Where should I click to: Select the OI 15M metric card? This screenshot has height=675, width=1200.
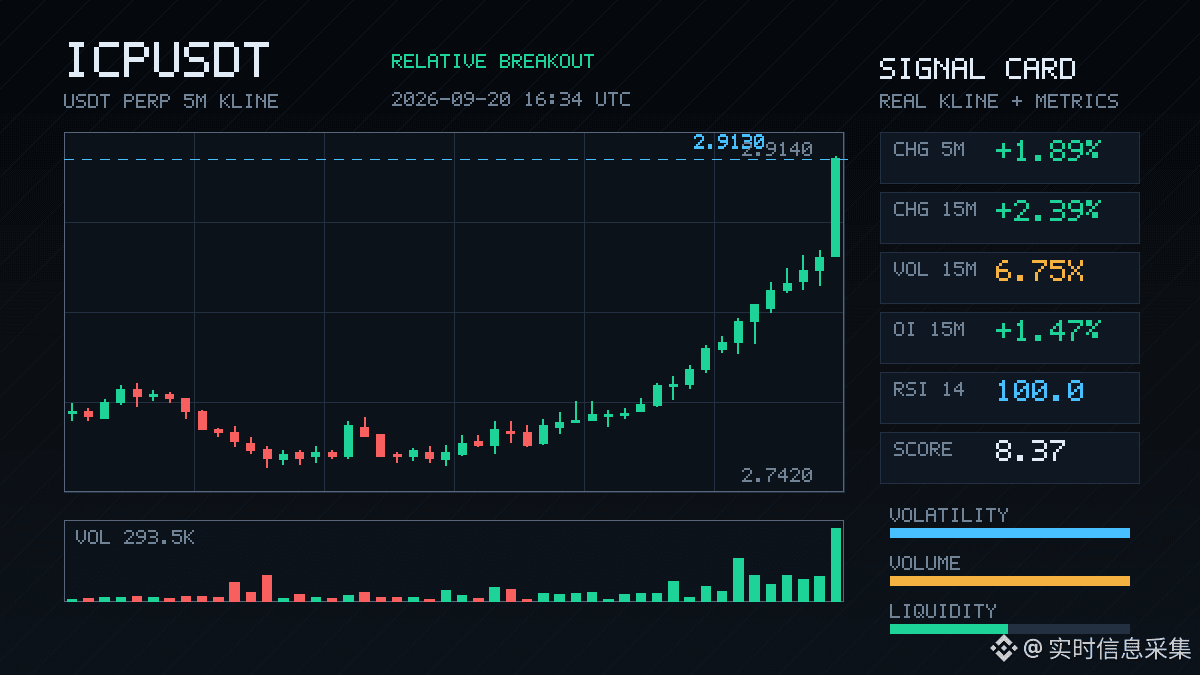(x=1009, y=337)
